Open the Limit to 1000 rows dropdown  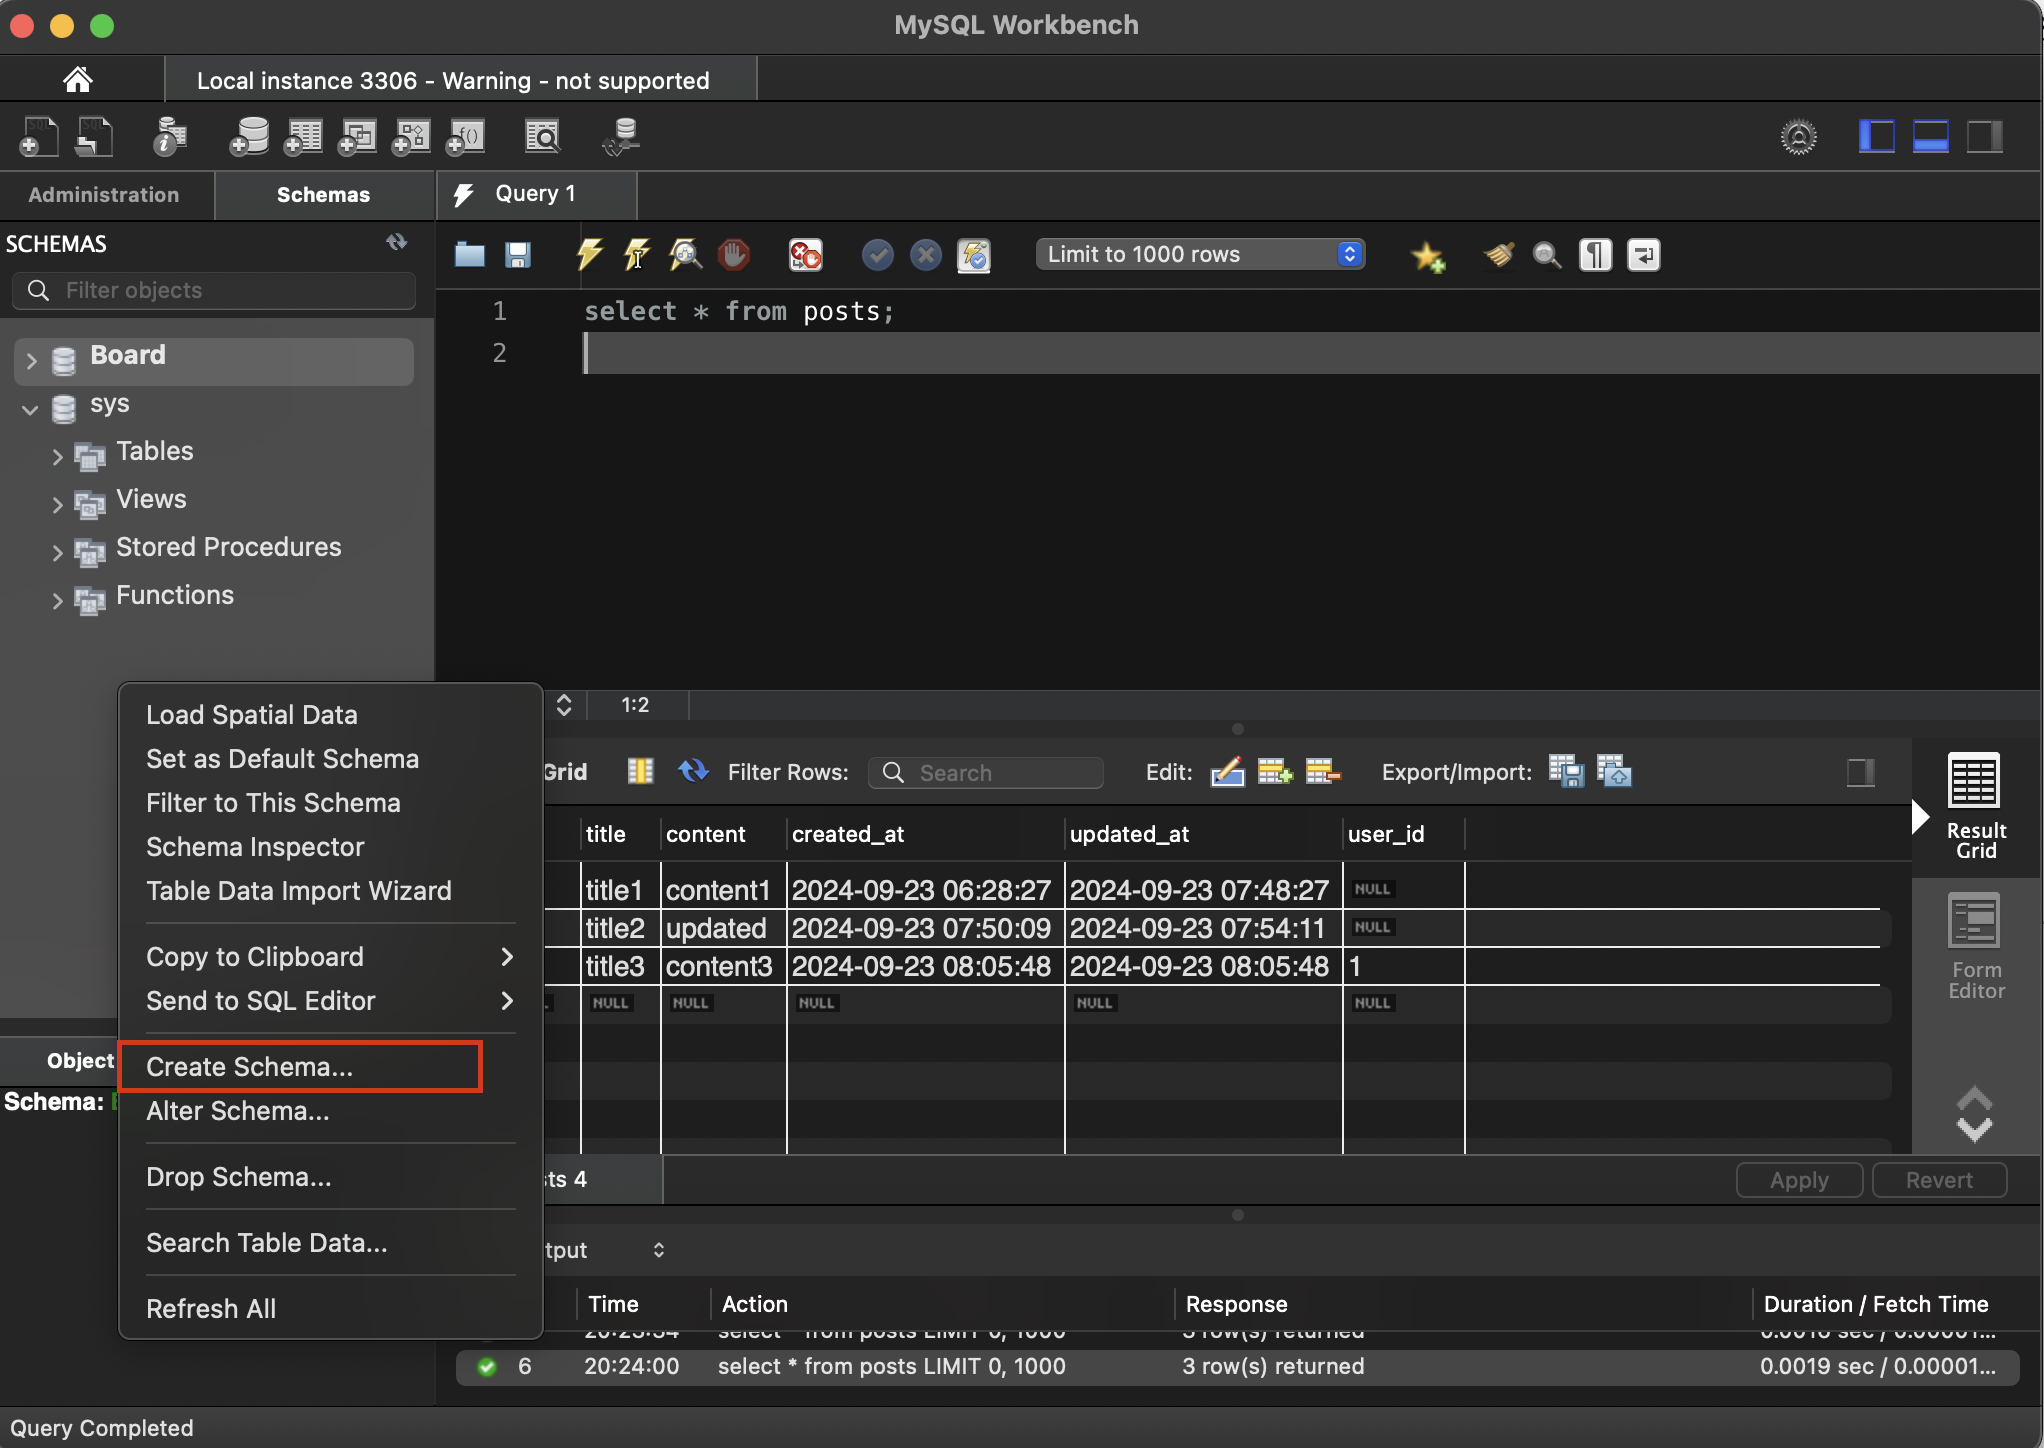[x=1200, y=254]
